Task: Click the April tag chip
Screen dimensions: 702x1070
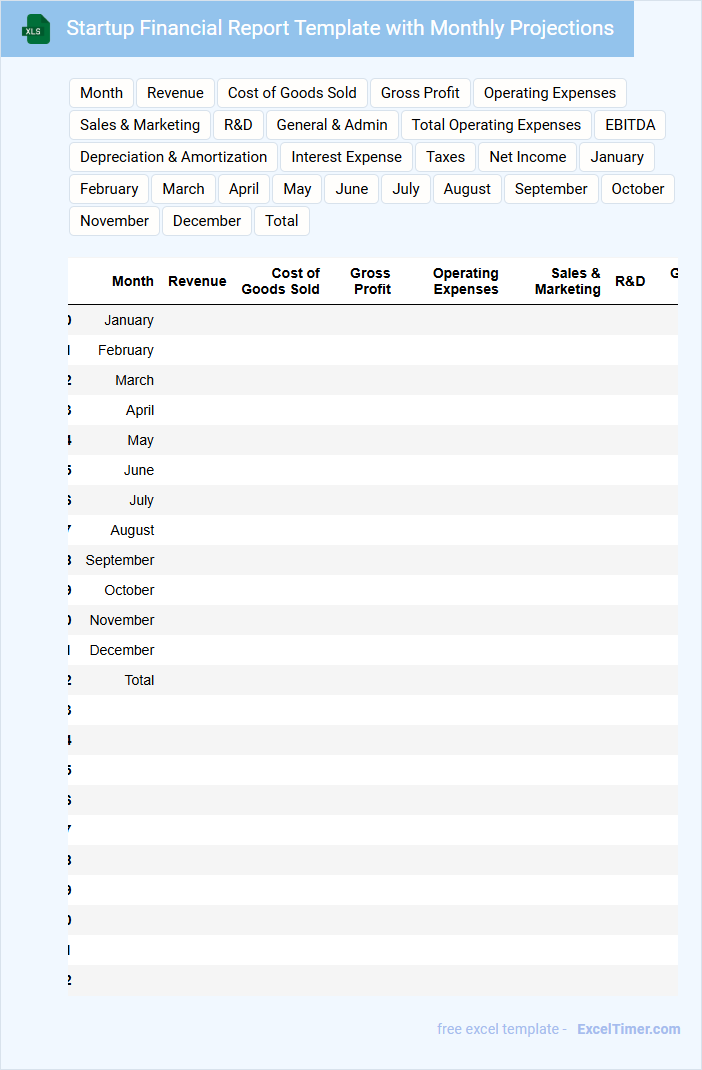Action: tap(244, 189)
